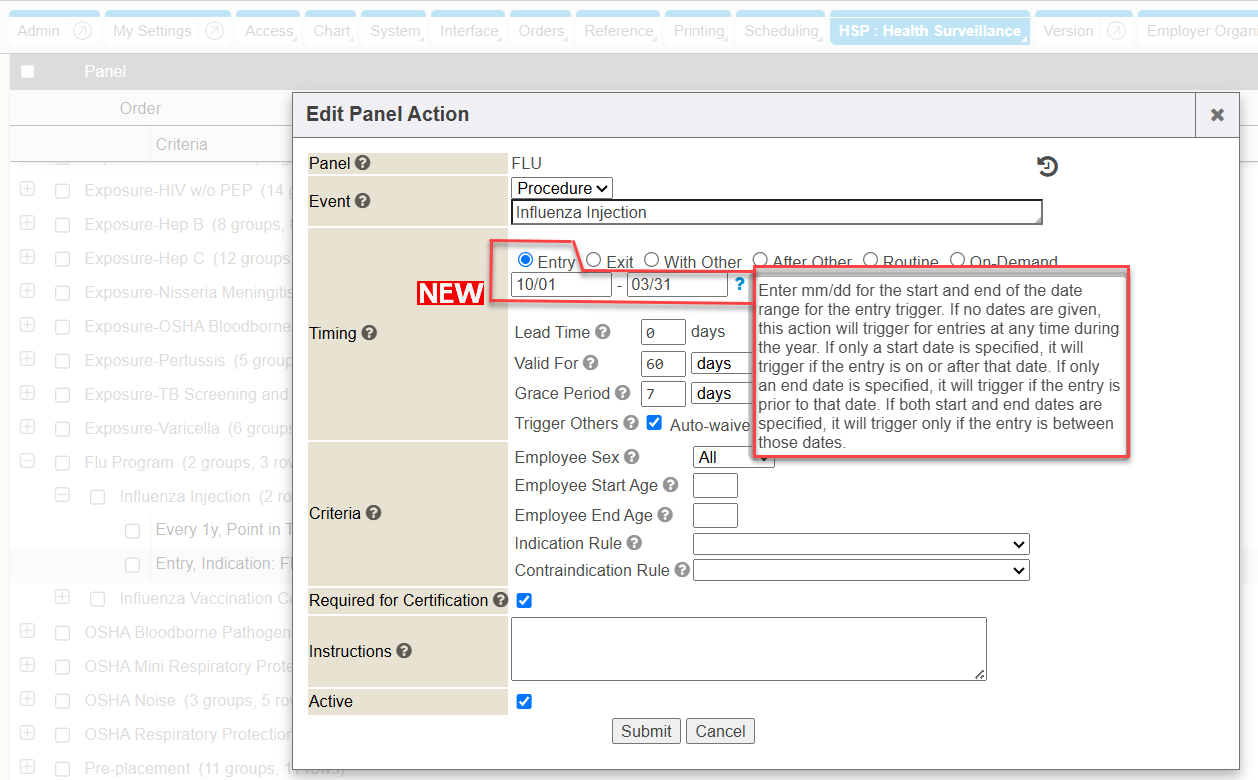
Task: Open the Orders tab
Action: point(541,31)
